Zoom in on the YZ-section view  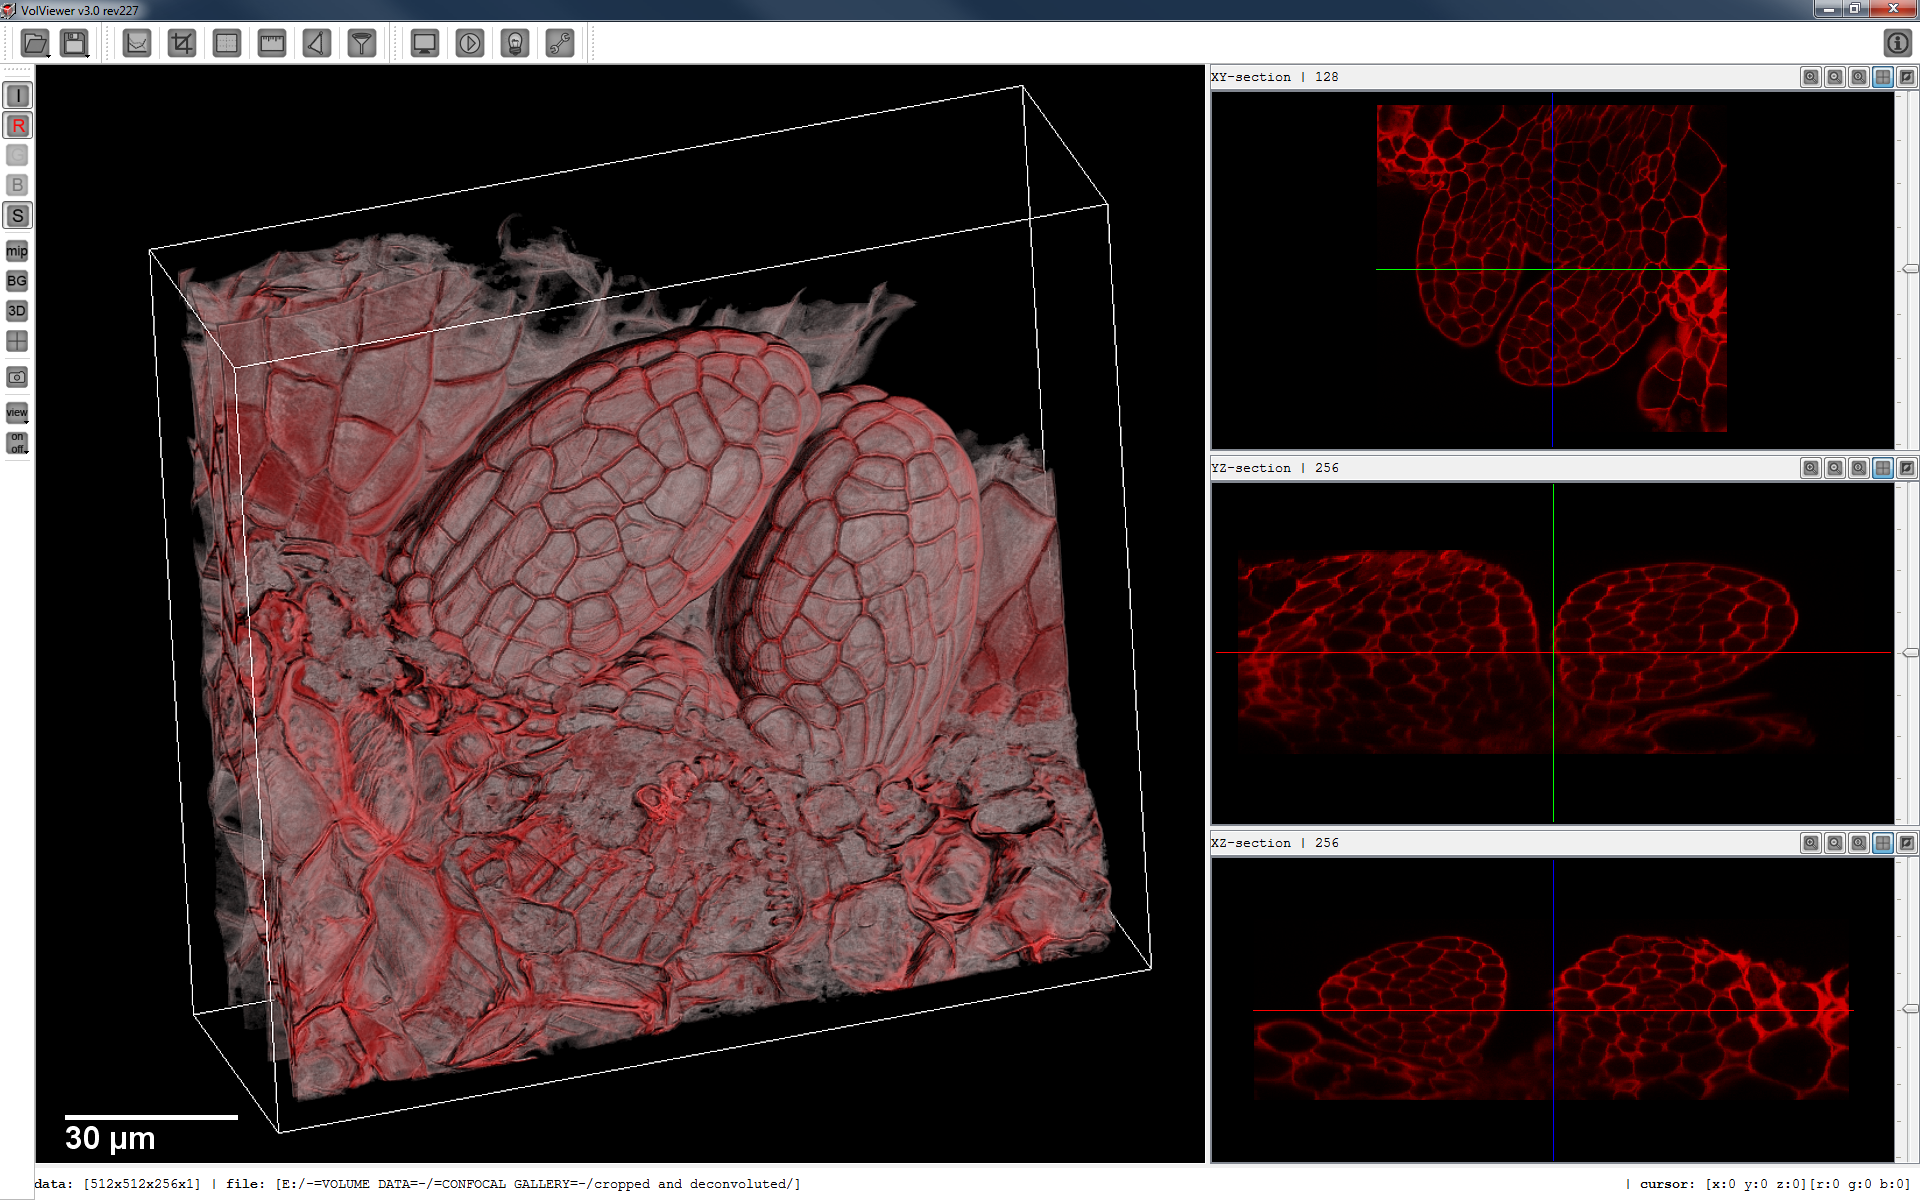1811,468
